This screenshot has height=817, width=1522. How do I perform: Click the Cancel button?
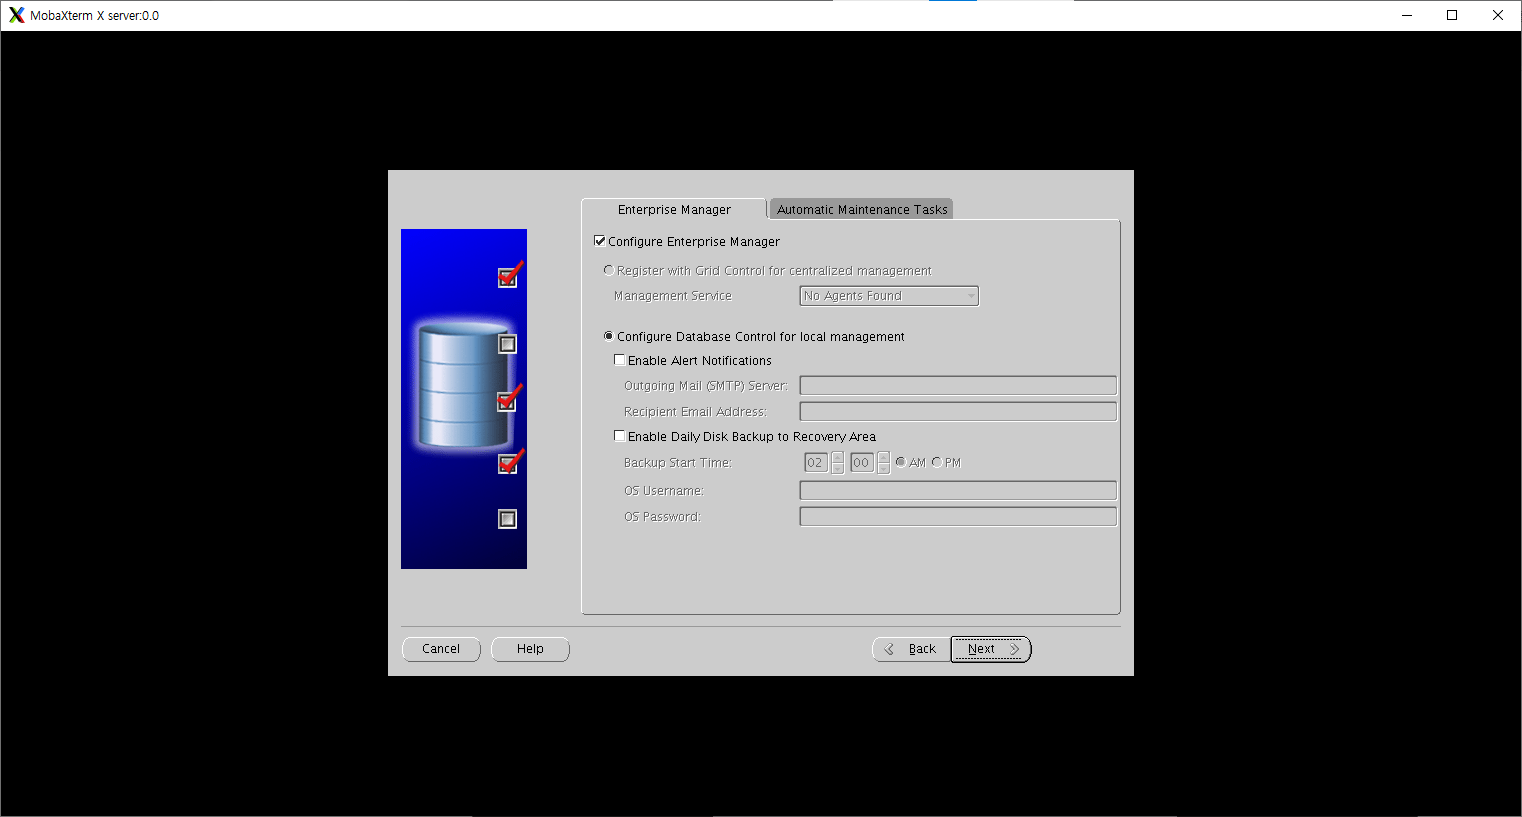tap(441, 649)
